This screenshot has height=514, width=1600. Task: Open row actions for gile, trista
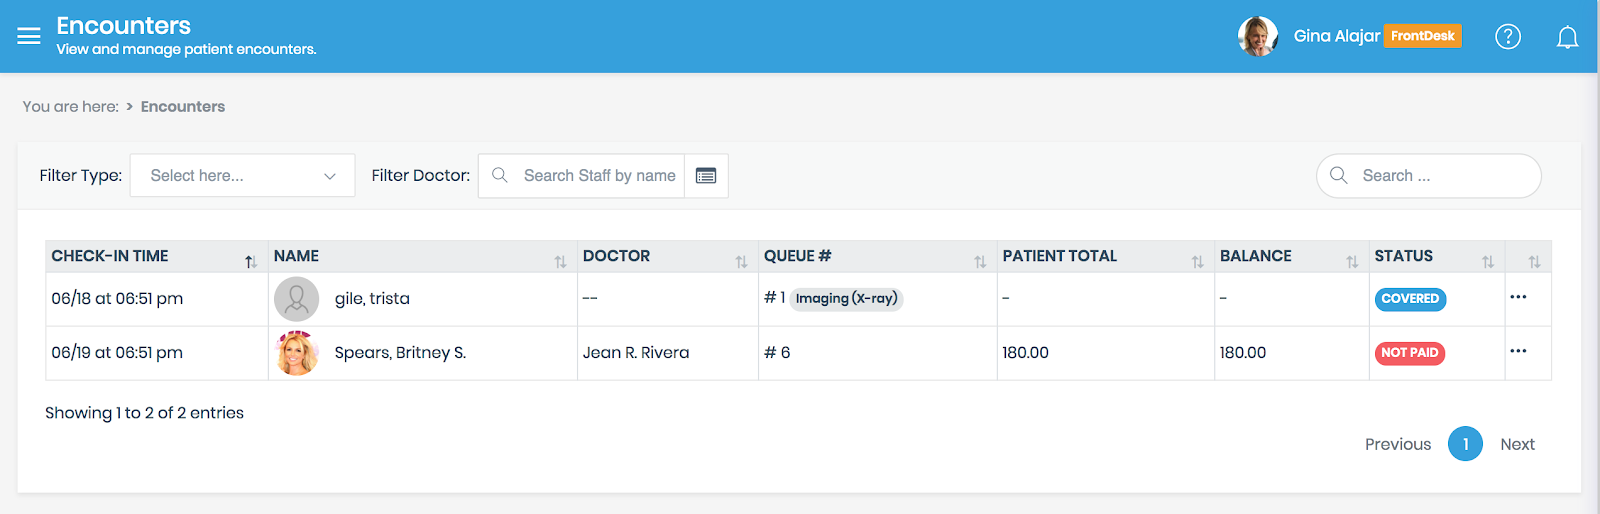coord(1518,297)
